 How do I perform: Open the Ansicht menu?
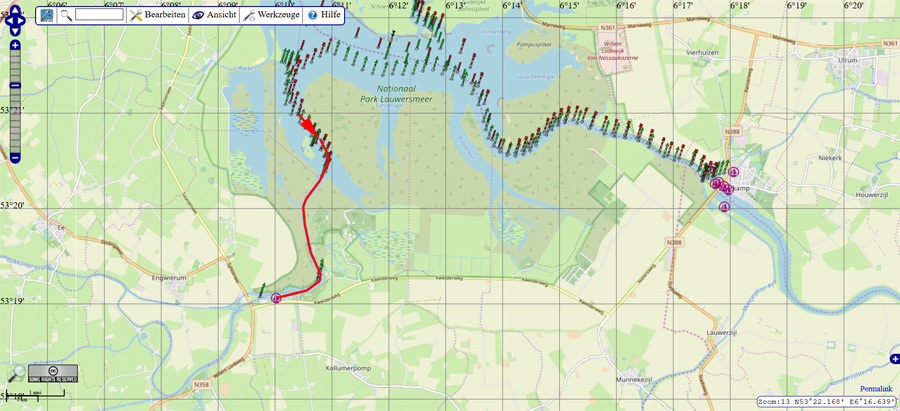tap(214, 15)
